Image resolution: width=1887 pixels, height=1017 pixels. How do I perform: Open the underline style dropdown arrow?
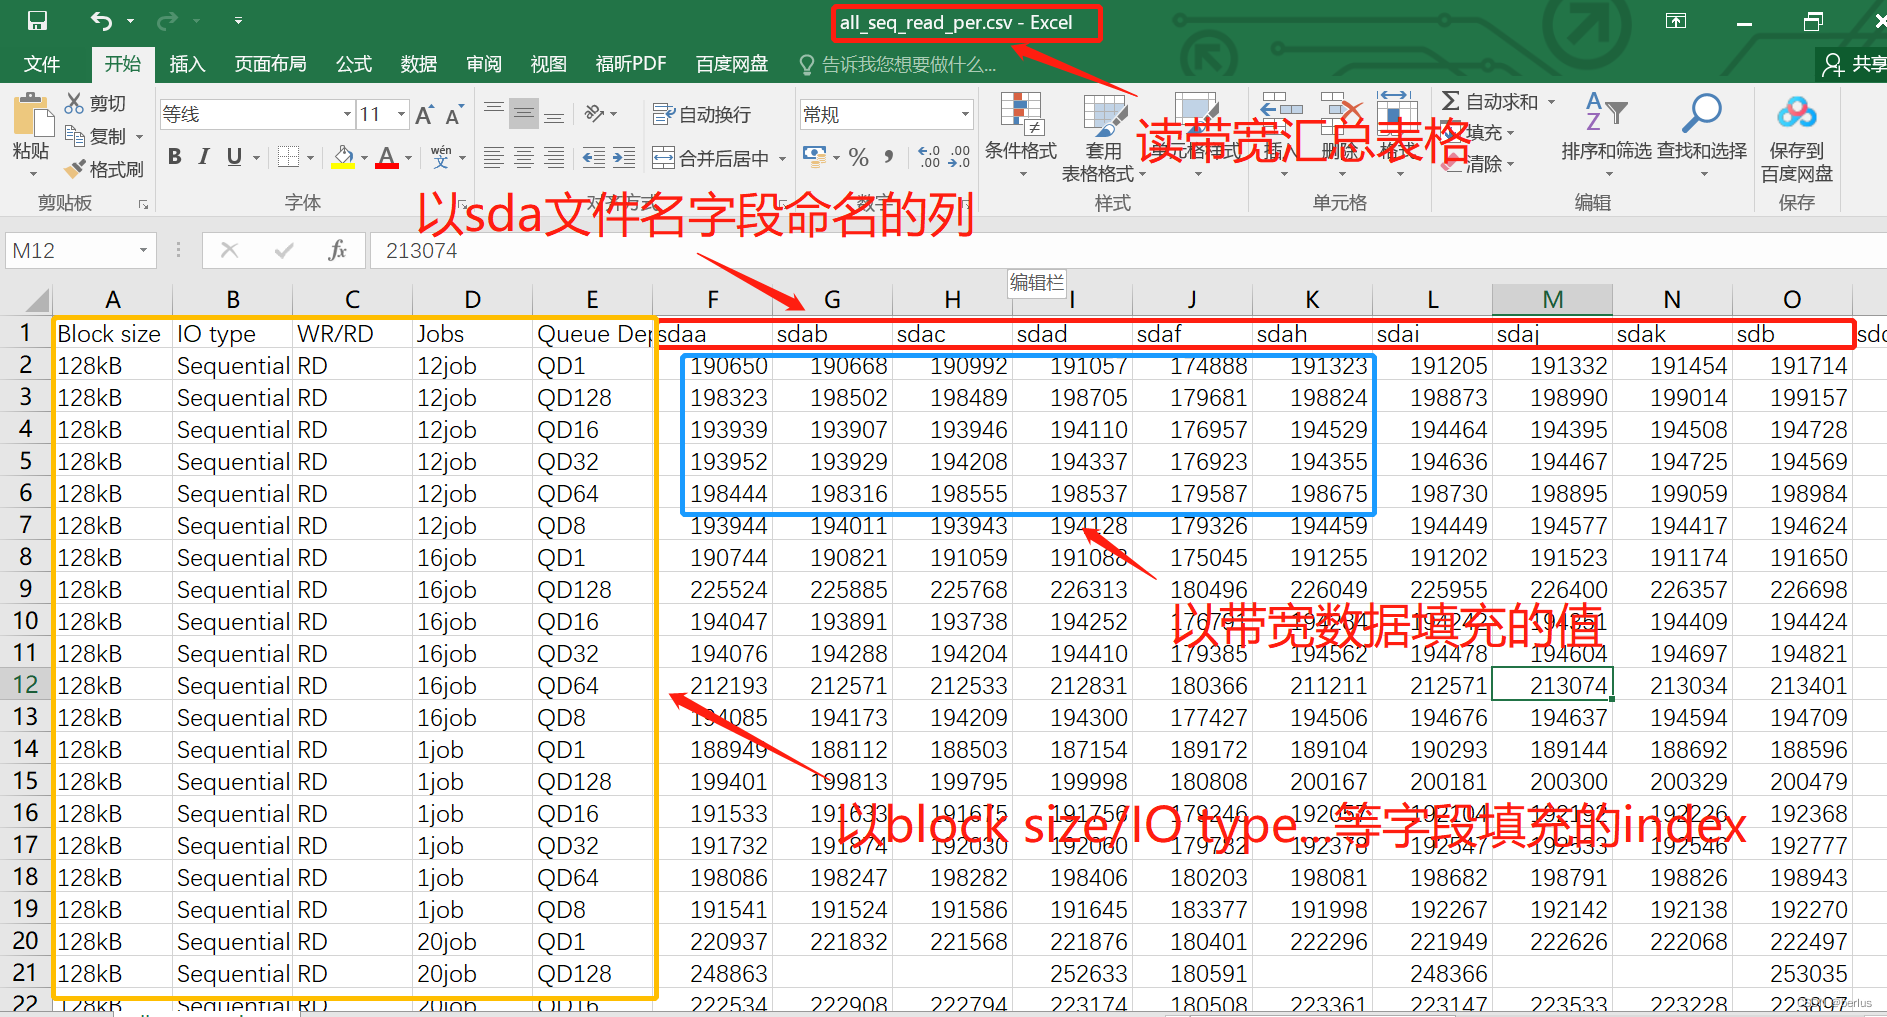point(256,158)
